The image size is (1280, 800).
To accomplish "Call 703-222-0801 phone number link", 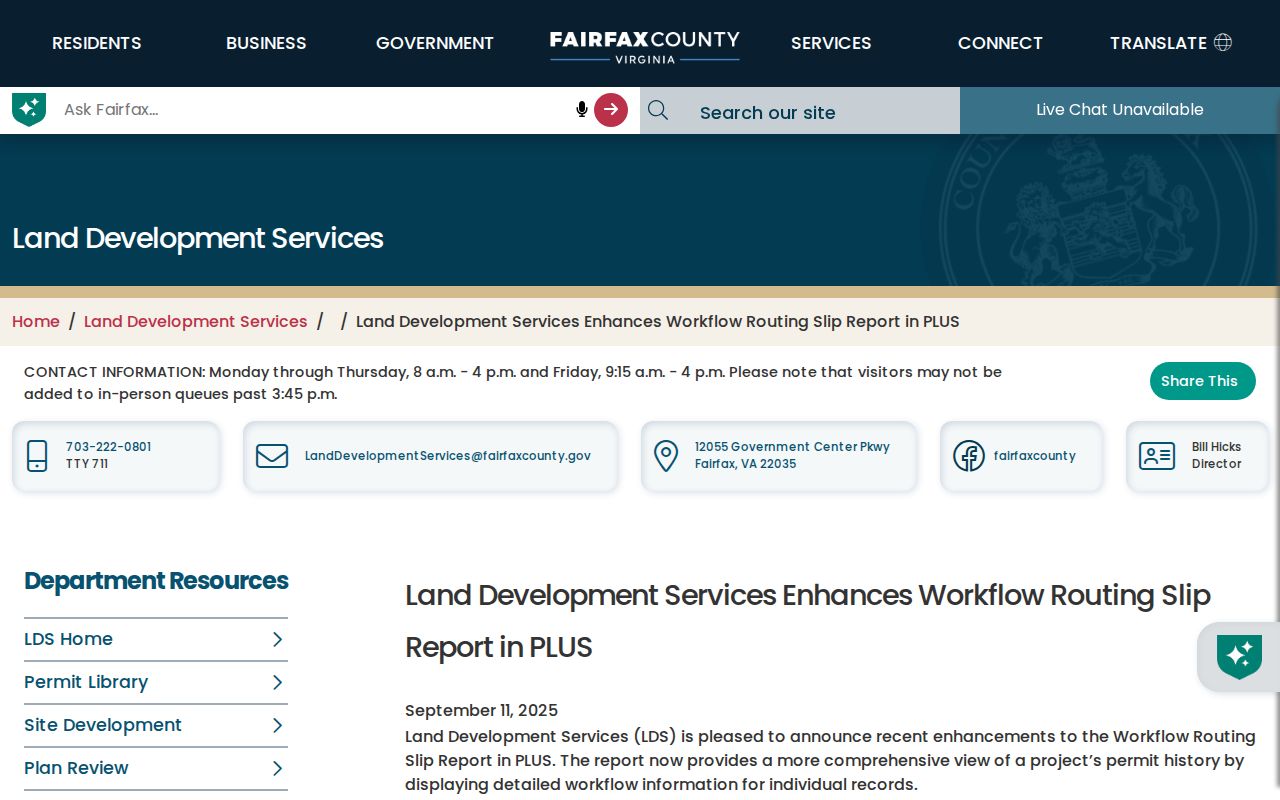I will (x=109, y=447).
